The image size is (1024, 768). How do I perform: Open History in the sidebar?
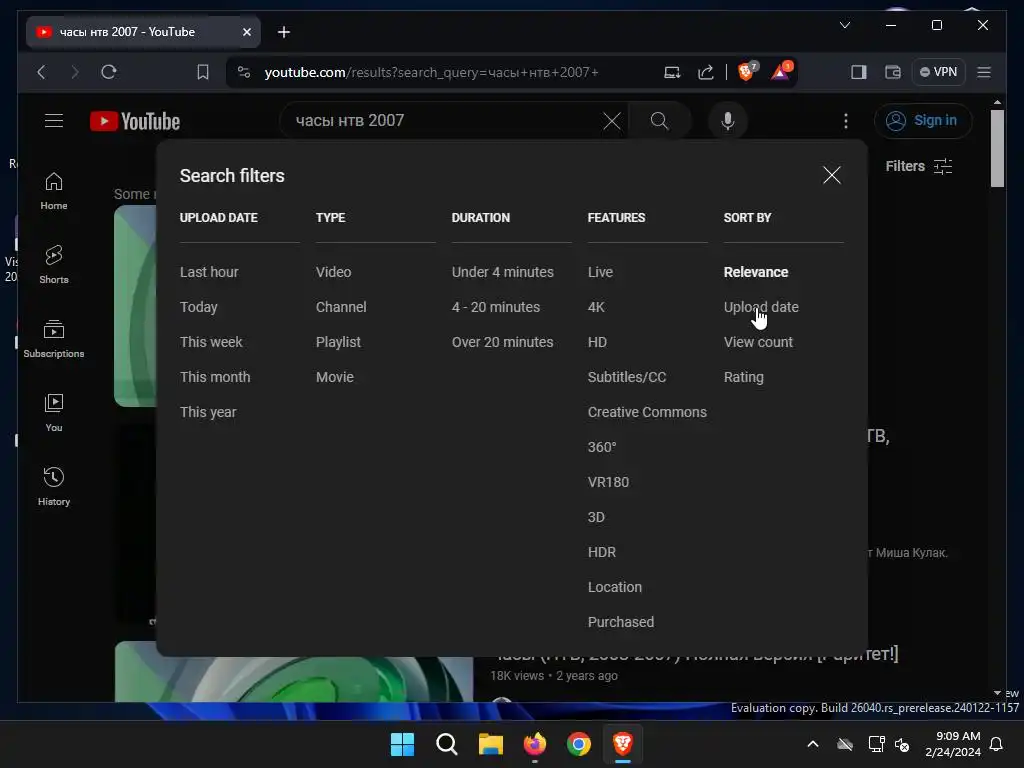click(x=54, y=487)
